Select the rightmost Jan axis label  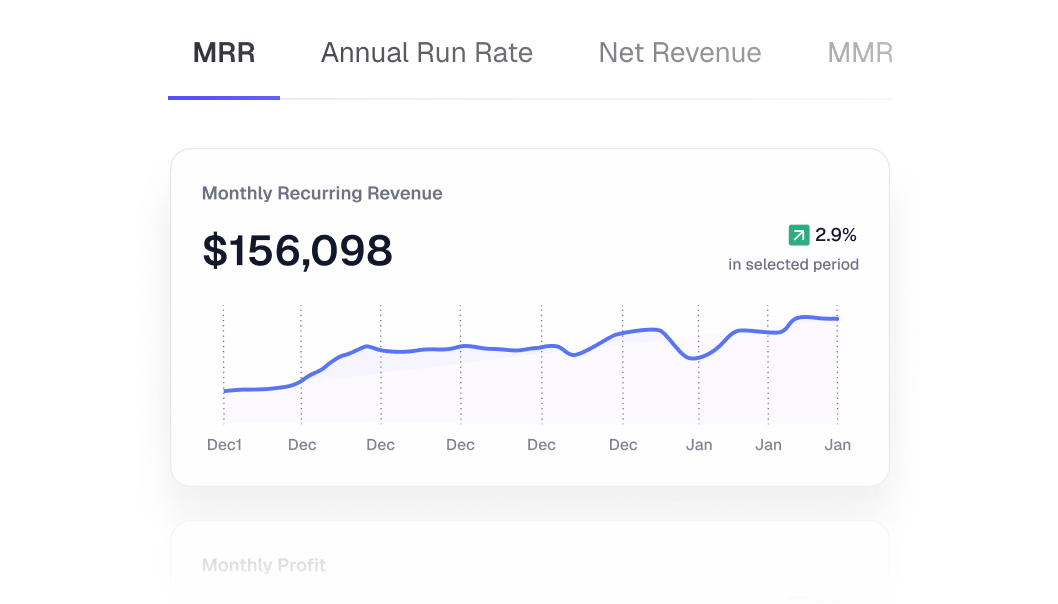[837, 445]
